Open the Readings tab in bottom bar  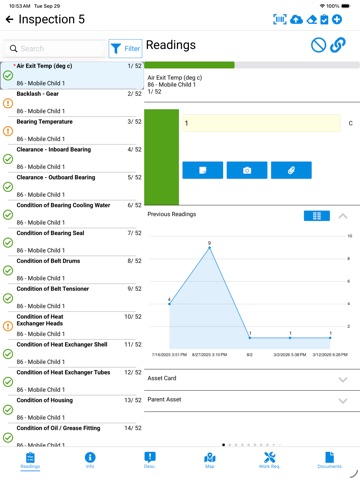coord(30,460)
